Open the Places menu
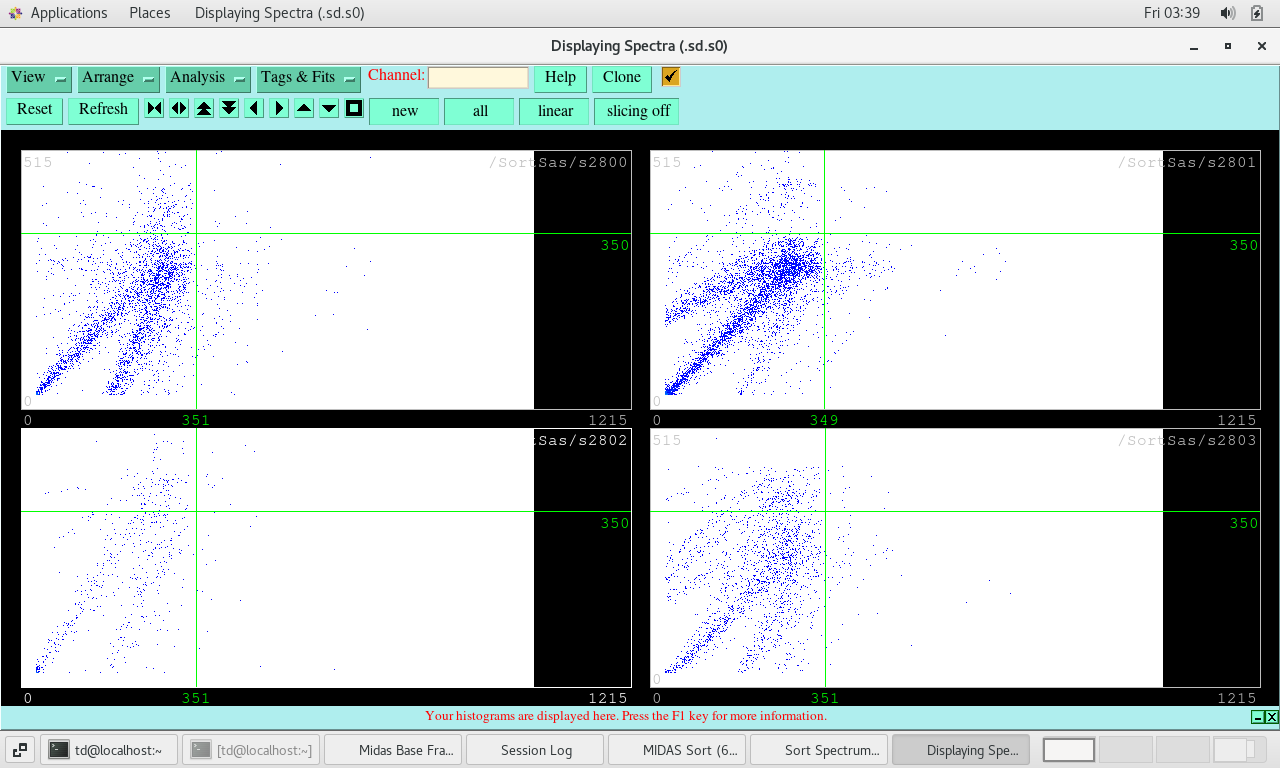 [150, 13]
